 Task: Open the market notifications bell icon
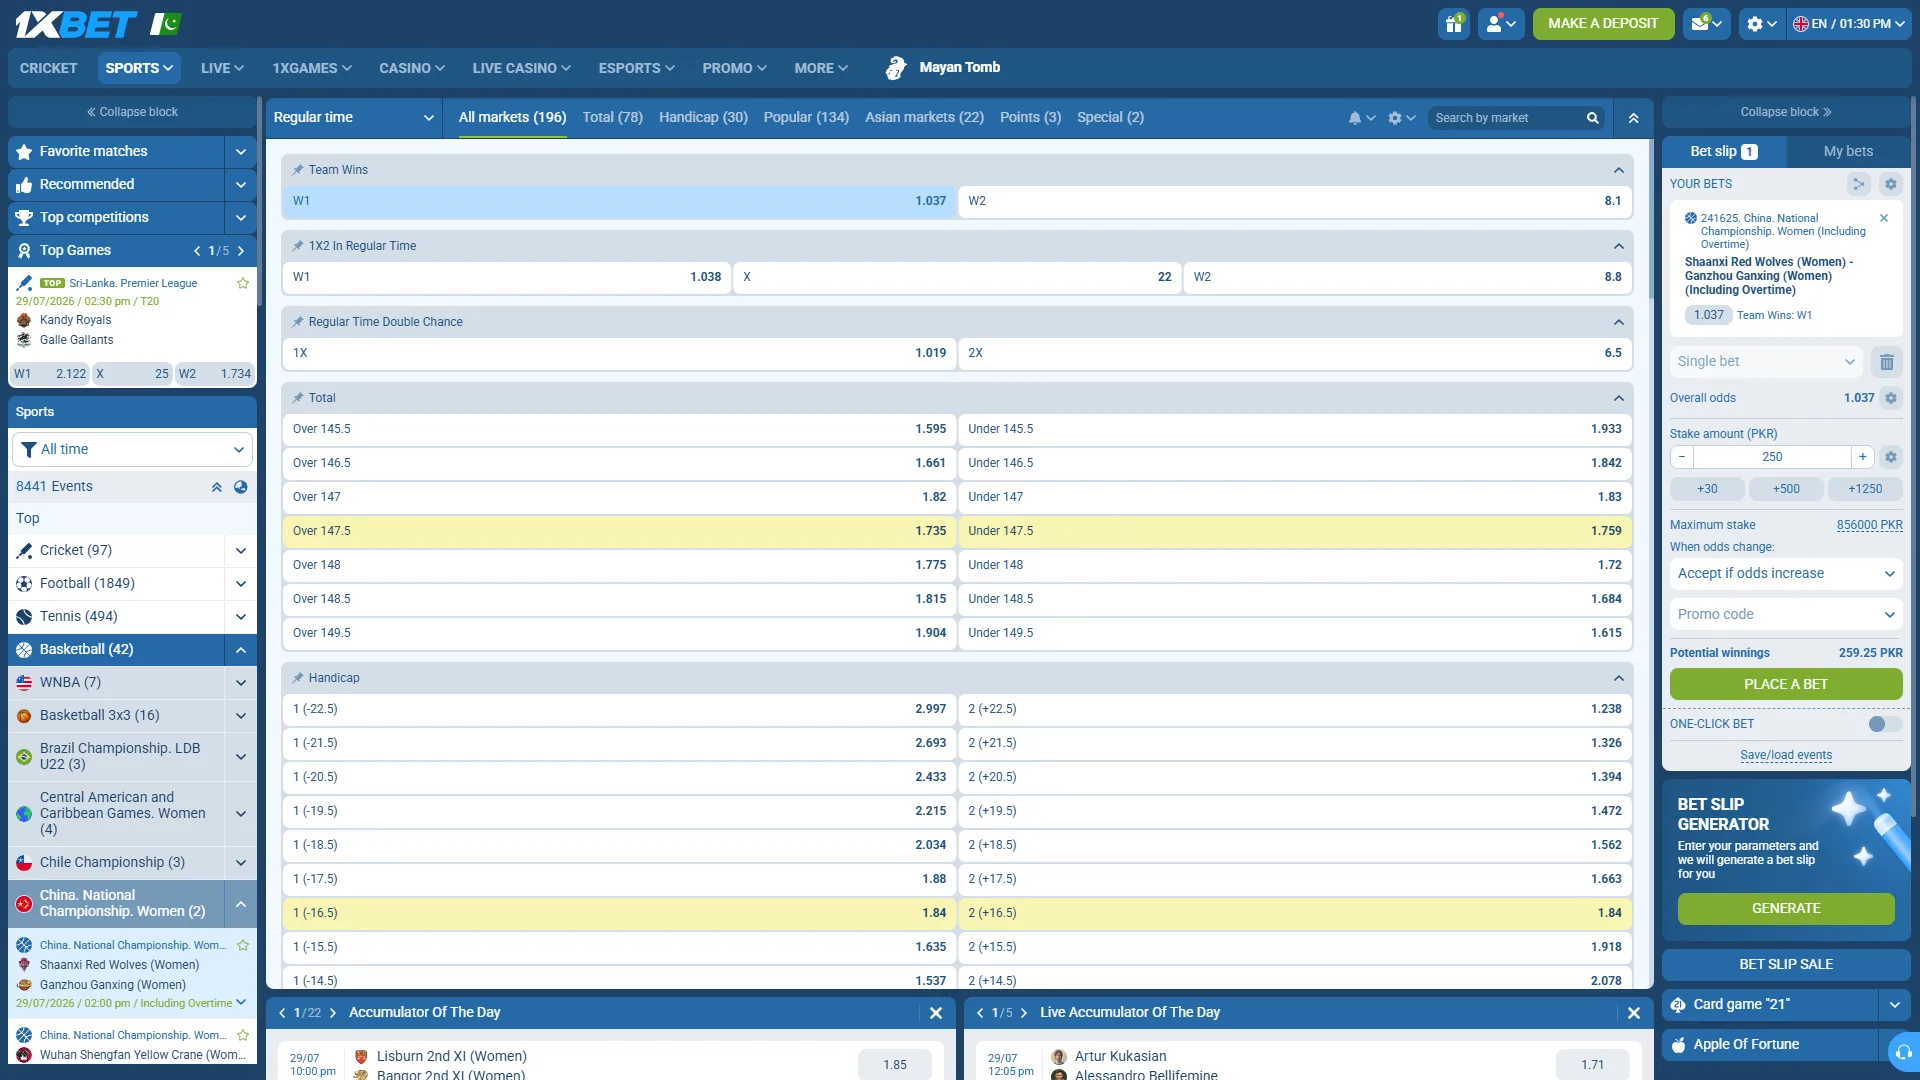click(1360, 118)
